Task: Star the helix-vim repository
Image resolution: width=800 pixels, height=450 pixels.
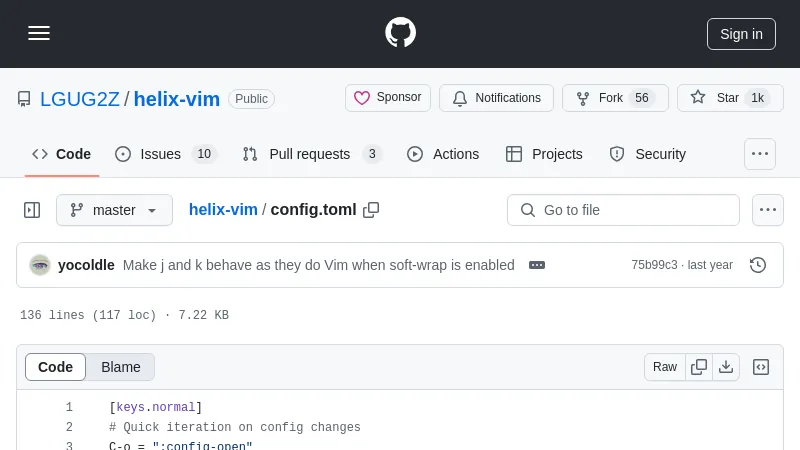Action: 729,98
